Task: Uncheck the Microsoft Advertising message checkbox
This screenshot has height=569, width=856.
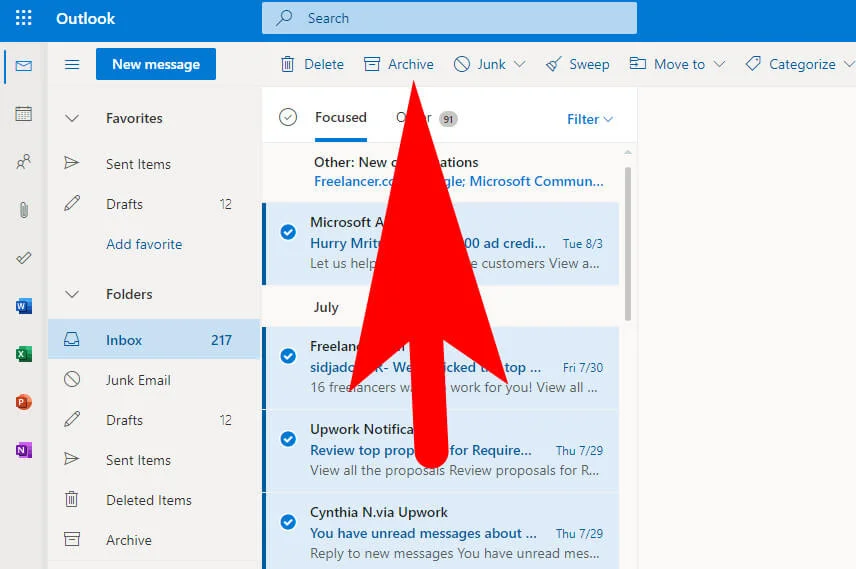Action: point(288,232)
